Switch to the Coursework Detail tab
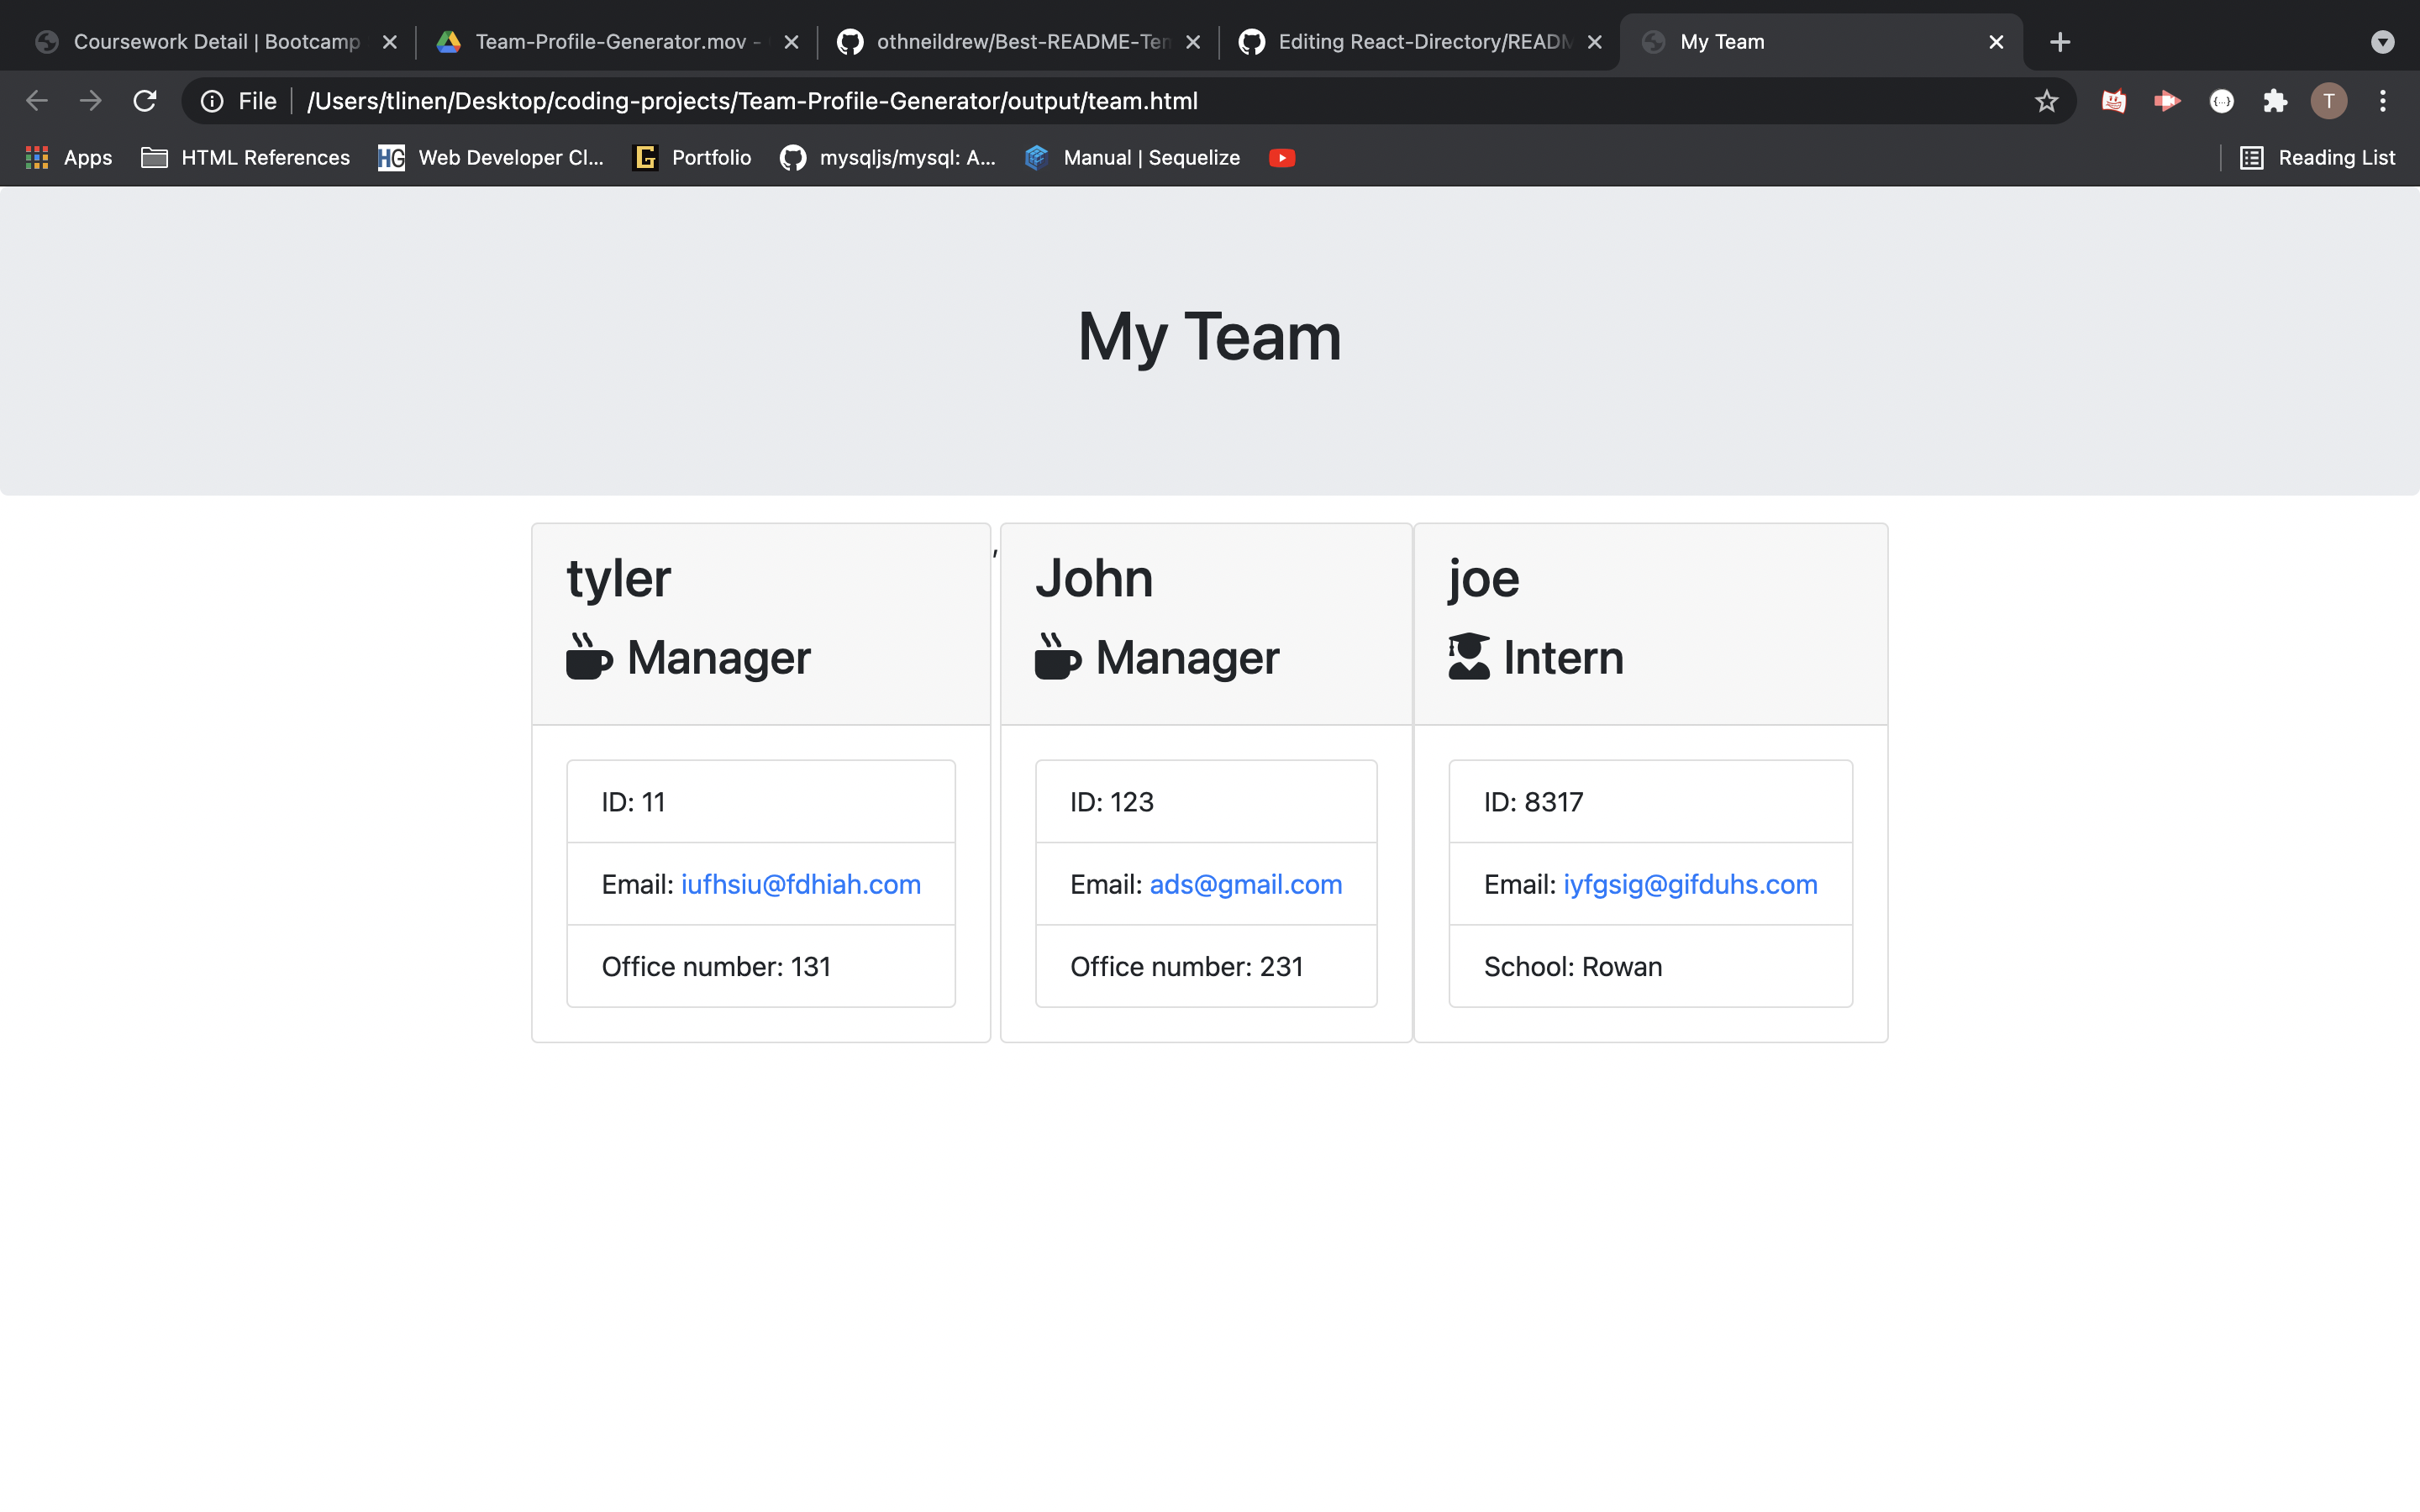 (200, 41)
